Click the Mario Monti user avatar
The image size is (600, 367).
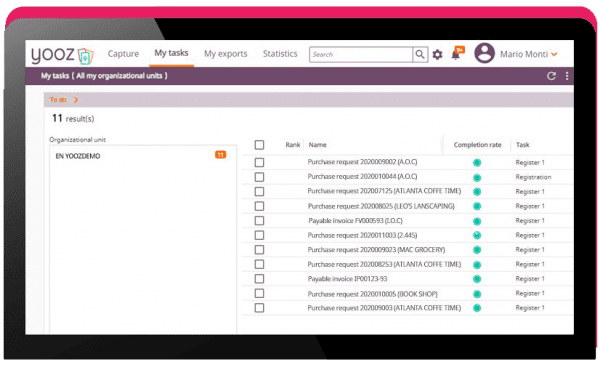pyautogui.click(x=485, y=53)
